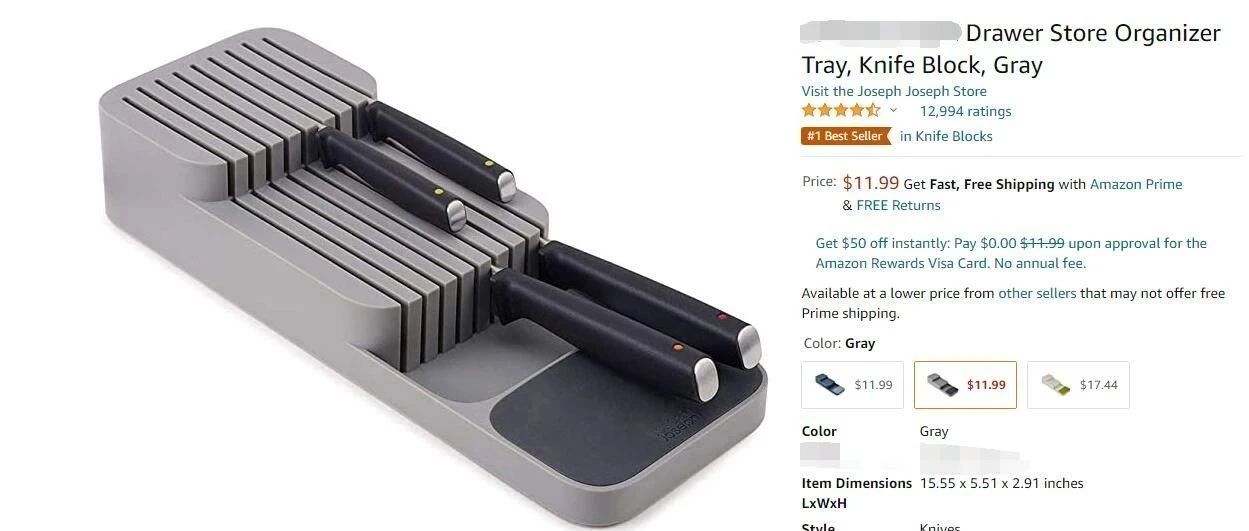Click the blue tray thumbnail icon
This screenshot has width=1249, height=531.
click(x=829, y=385)
